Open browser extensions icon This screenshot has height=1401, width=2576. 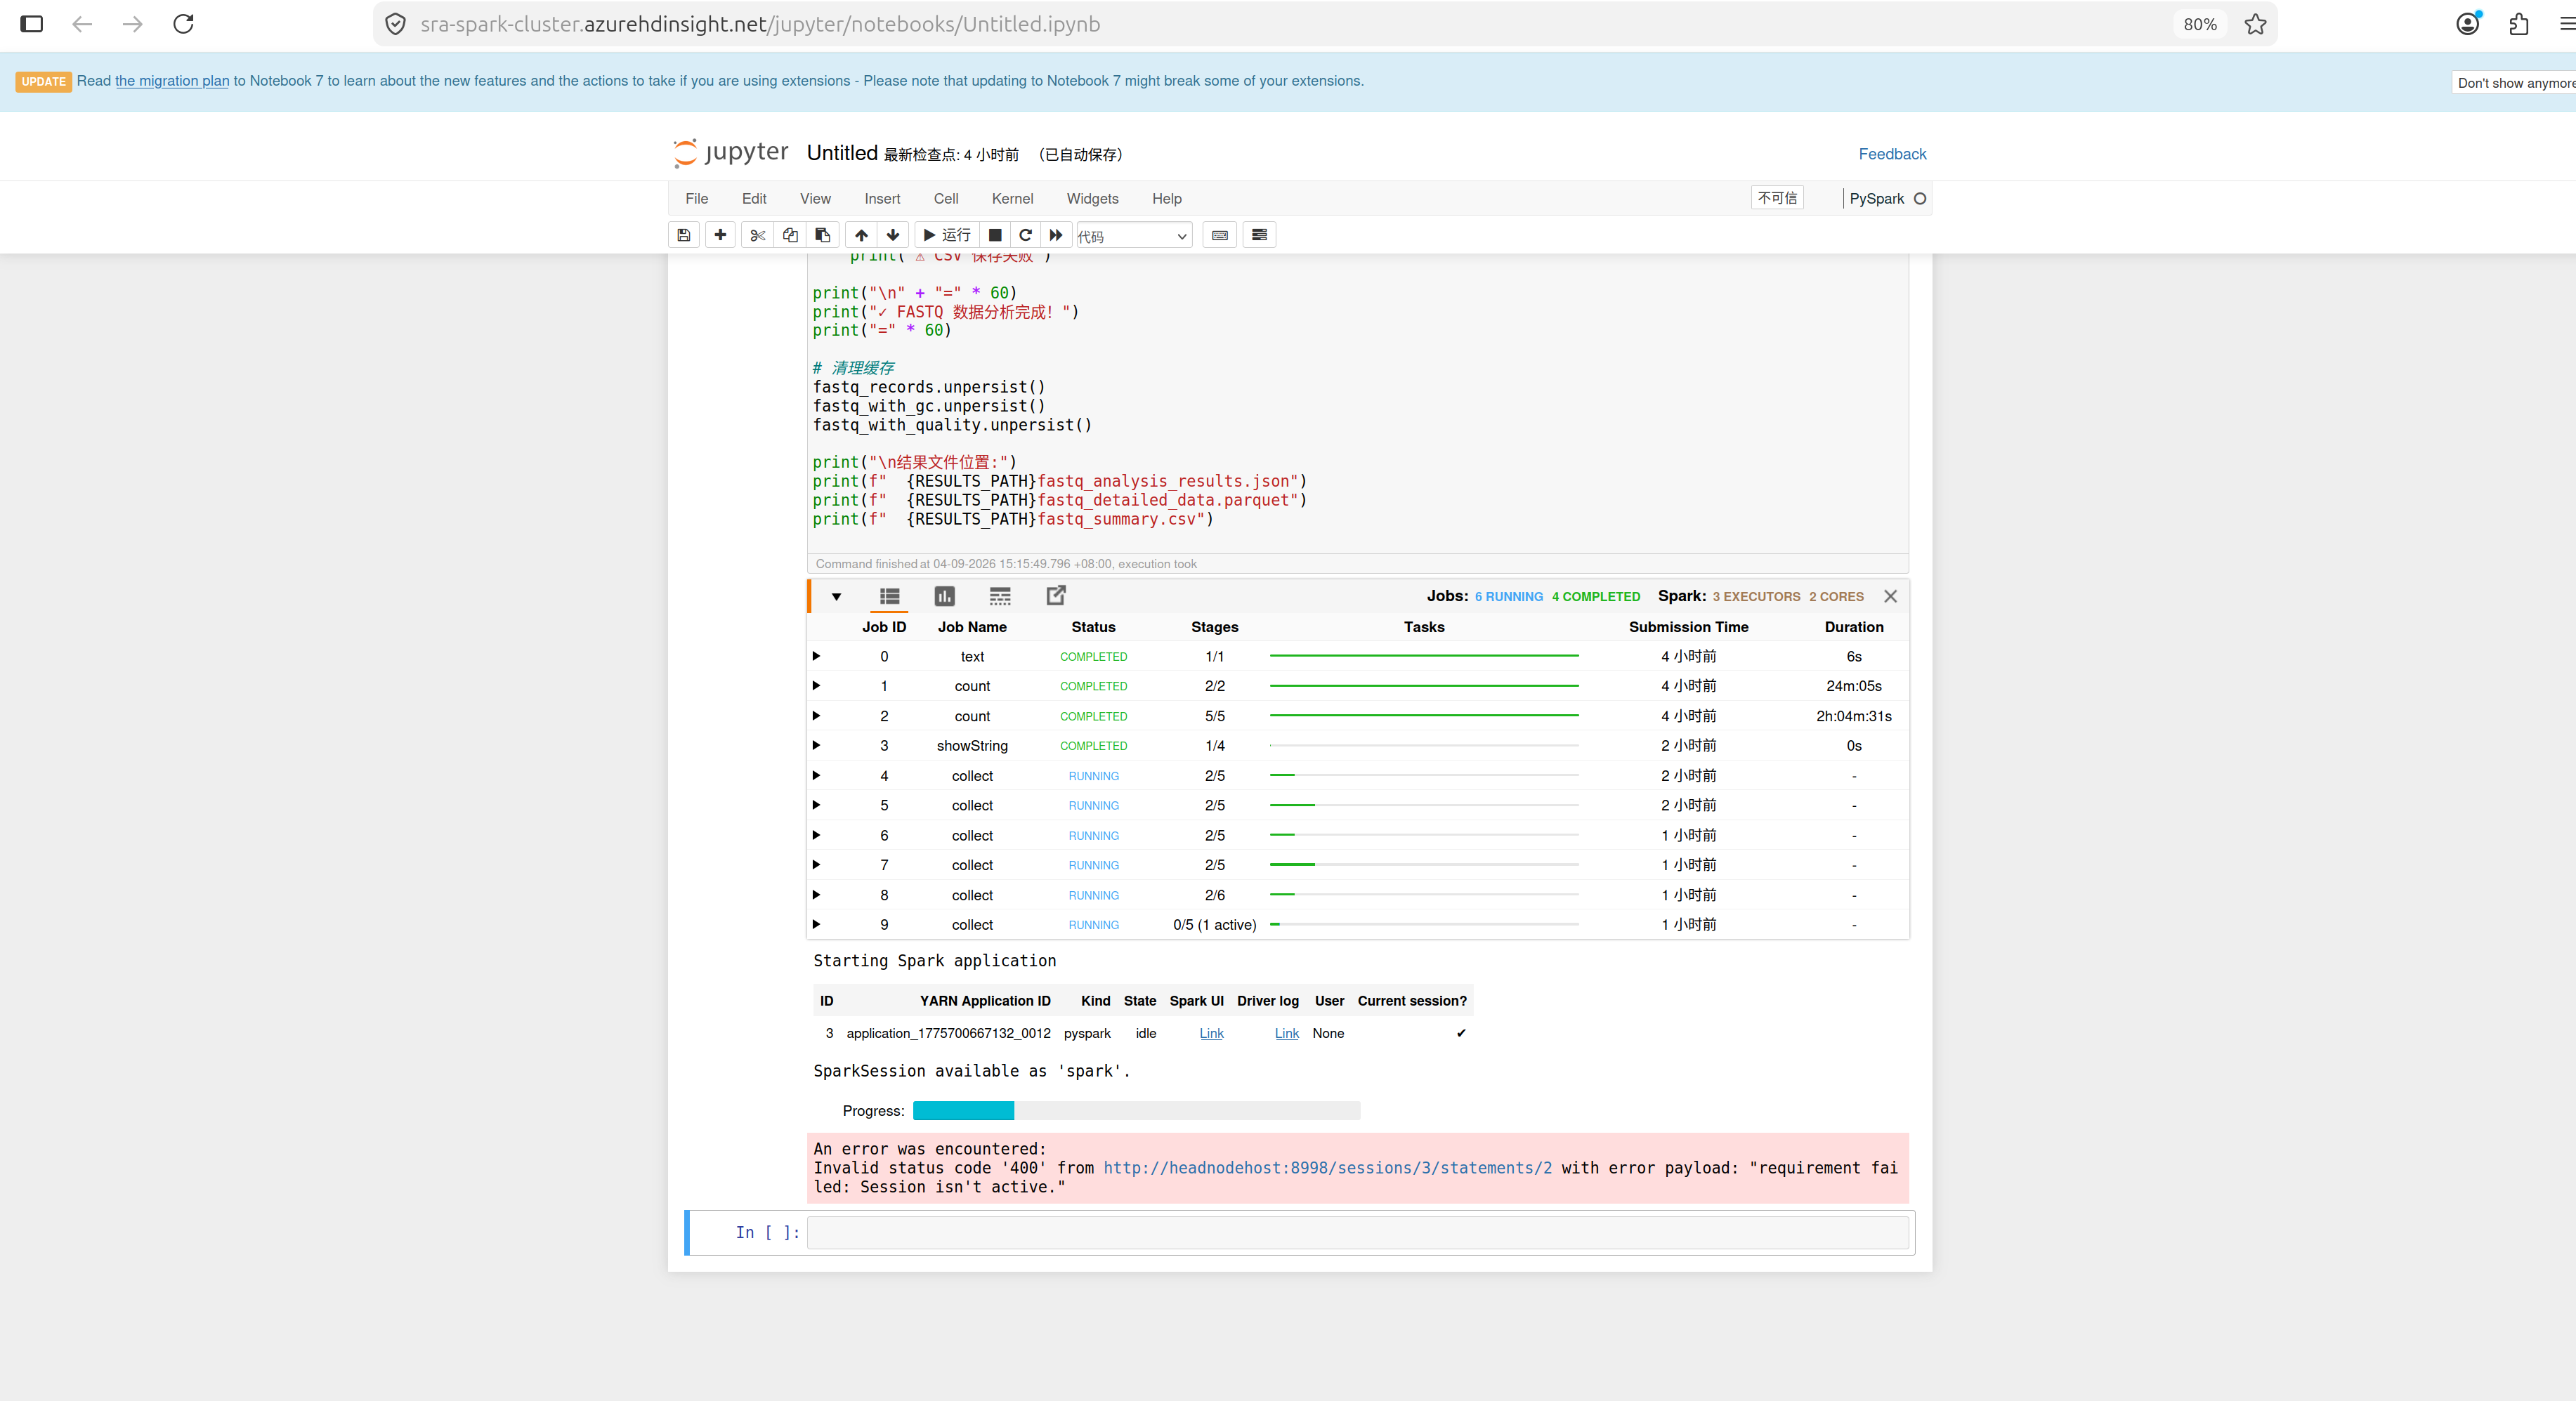2519,24
